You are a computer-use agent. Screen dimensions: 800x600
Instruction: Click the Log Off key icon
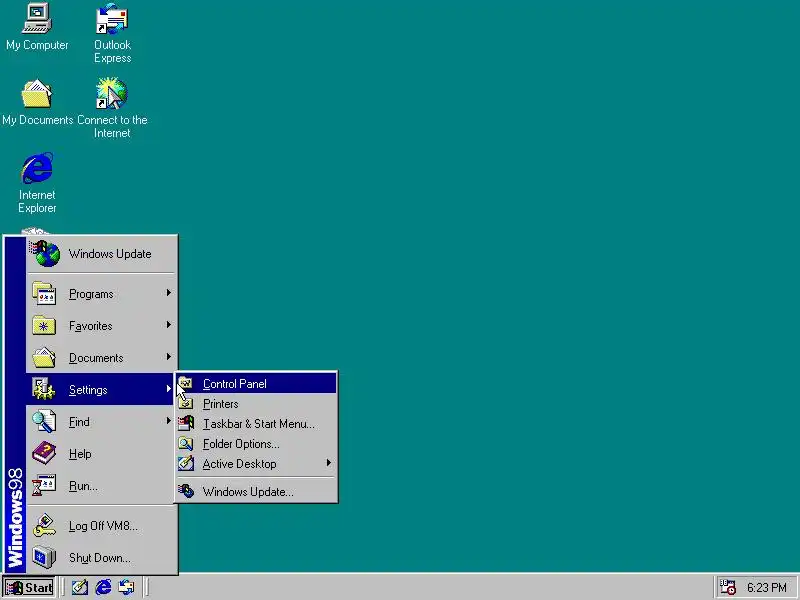pyautogui.click(x=44, y=526)
